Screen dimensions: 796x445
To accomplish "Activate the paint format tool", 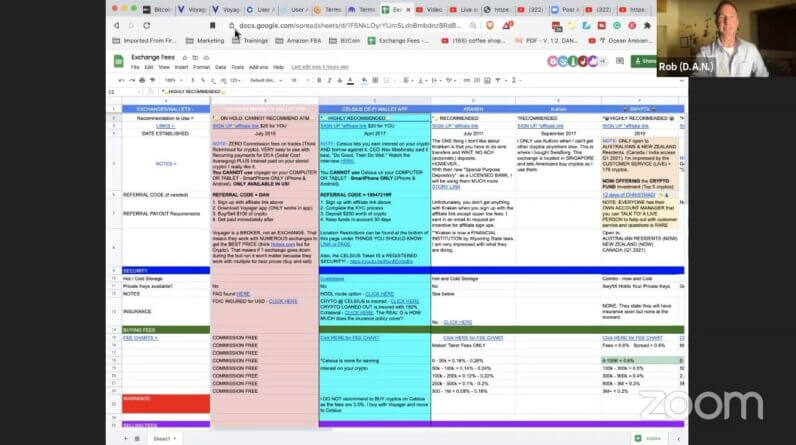I will coord(152,80).
